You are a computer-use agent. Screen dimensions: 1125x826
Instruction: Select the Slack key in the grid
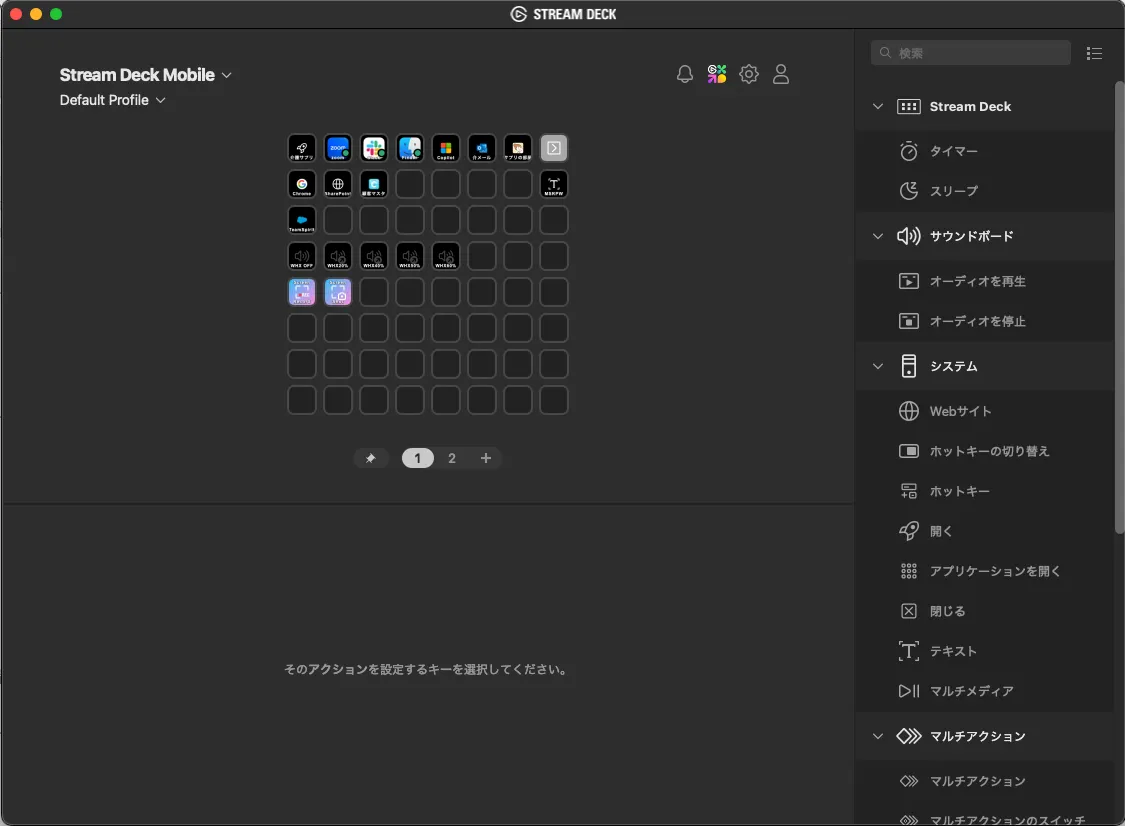[374, 148]
